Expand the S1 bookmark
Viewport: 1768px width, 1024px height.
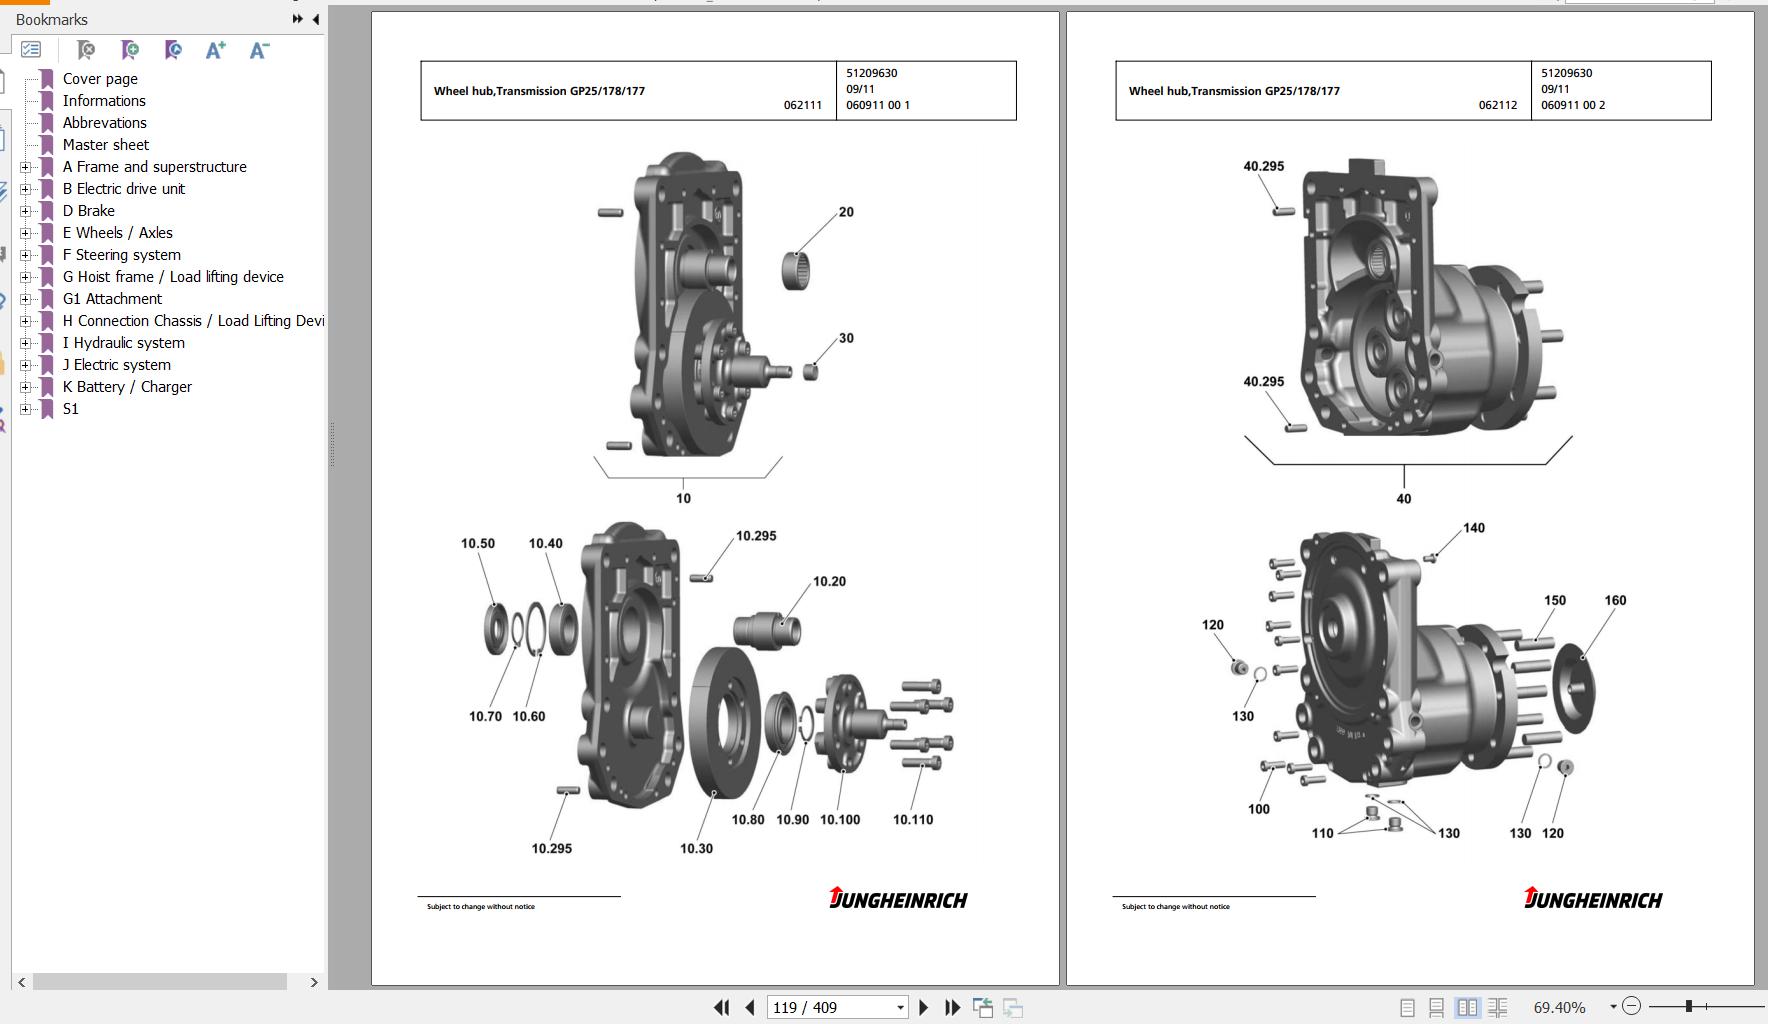[x=26, y=409]
